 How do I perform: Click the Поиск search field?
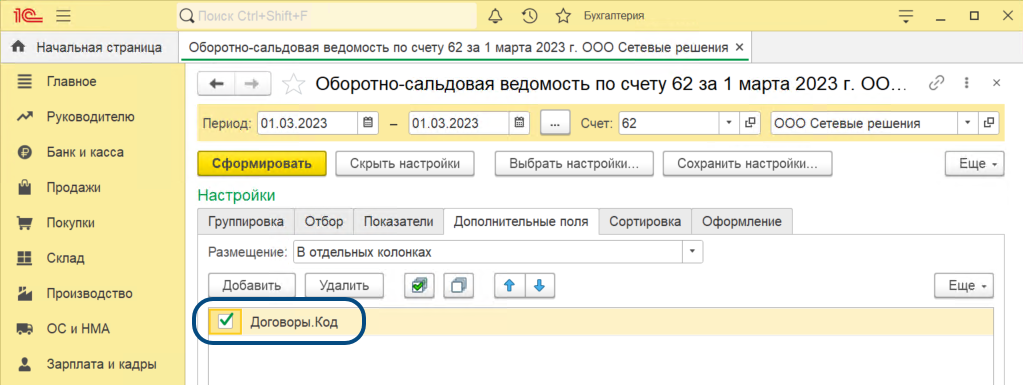pyautogui.click(x=327, y=16)
